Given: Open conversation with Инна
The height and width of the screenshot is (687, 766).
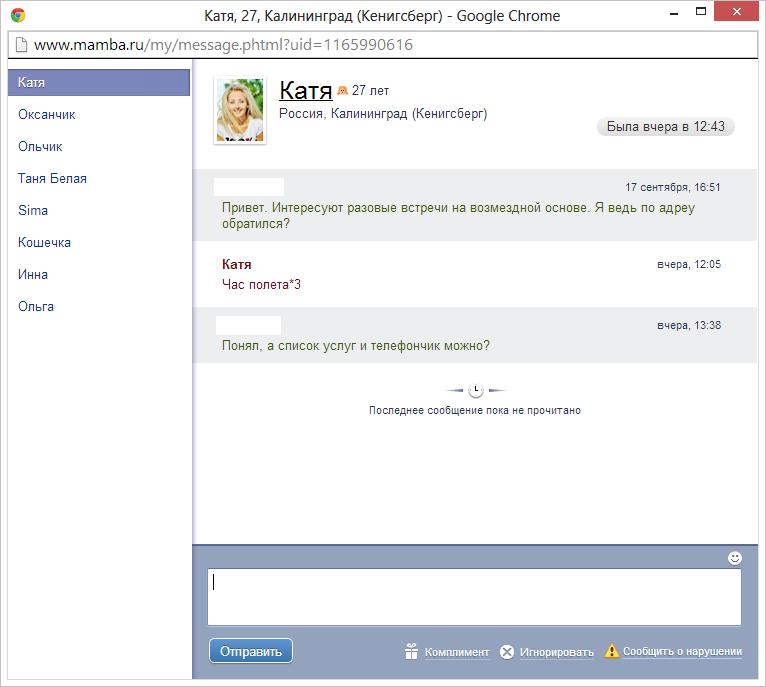Looking at the screenshot, I should [33, 275].
